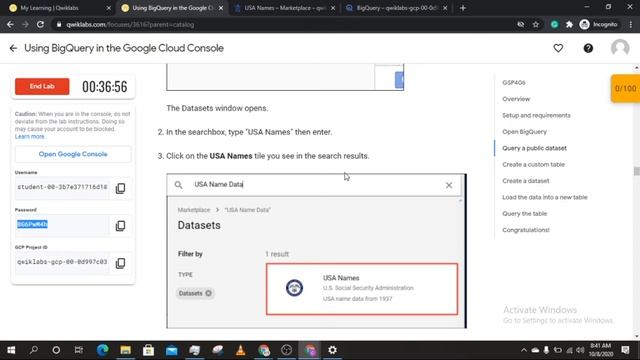The height and width of the screenshot is (360, 640).
Task: Click the highlighted Password field
Action: click(x=62, y=225)
